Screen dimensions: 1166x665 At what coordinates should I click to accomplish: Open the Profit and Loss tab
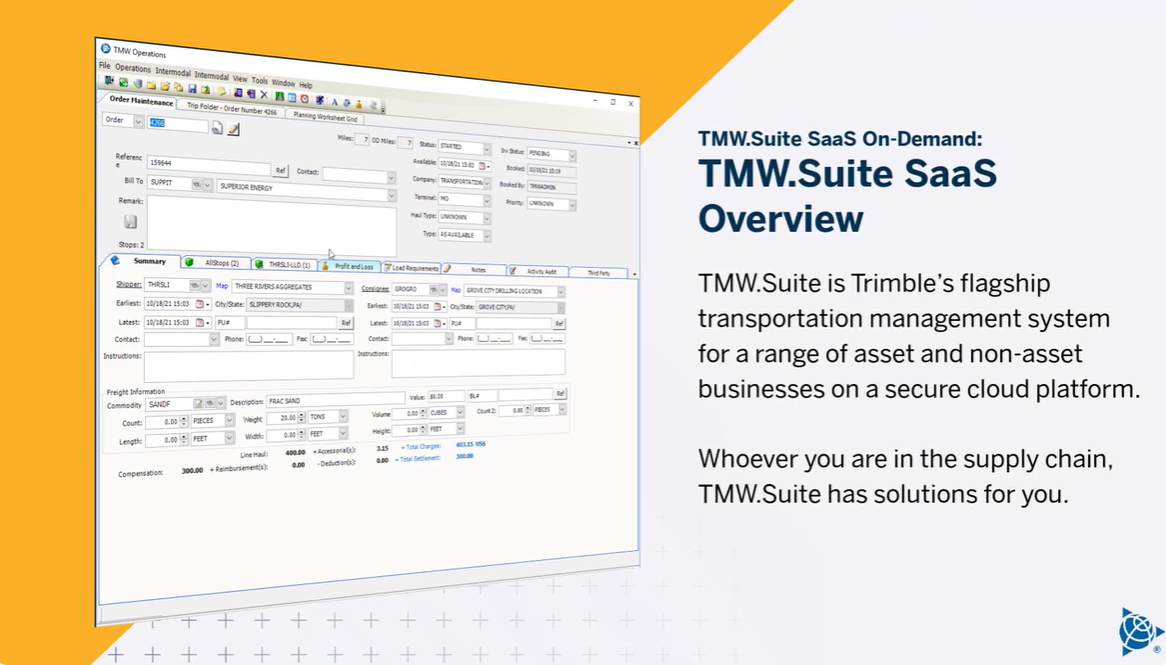349,266
